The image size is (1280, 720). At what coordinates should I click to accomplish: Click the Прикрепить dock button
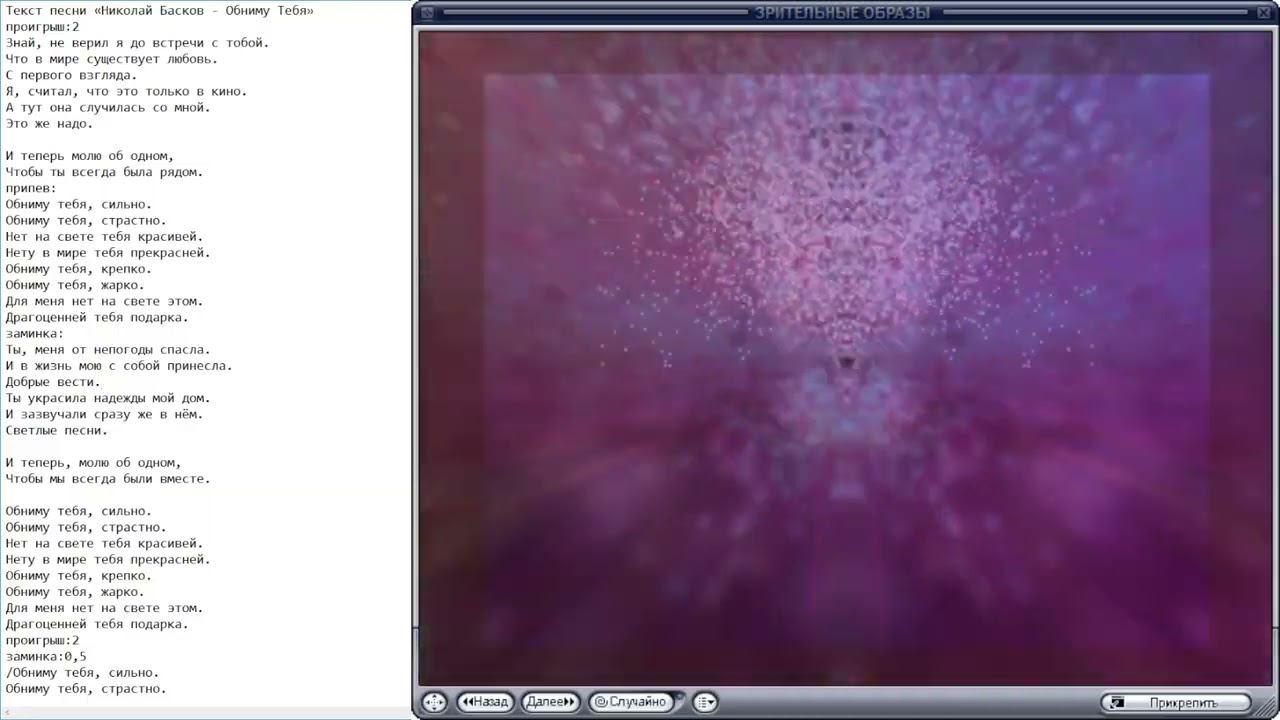(1176, 703)
